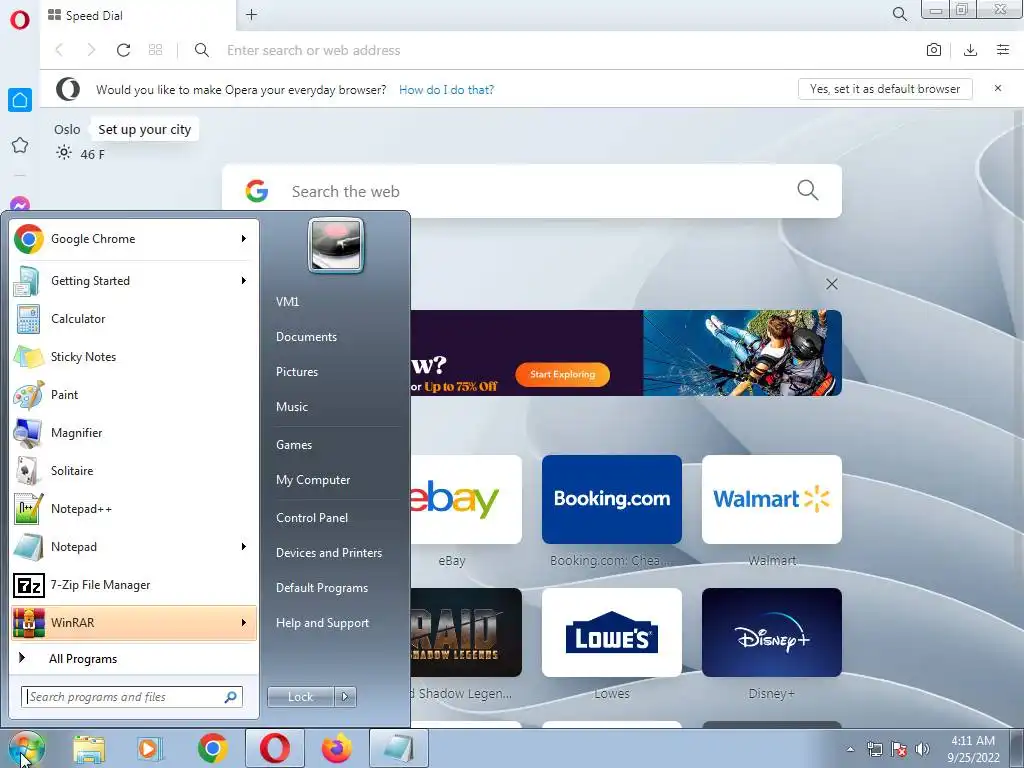
Task: Open Opera downloads icon
Action: pos(970,50)
